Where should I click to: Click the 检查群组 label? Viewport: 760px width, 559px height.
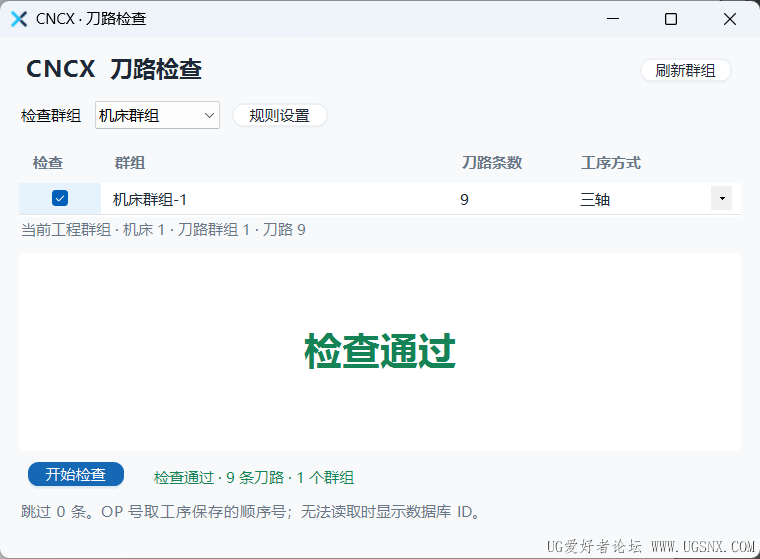51,116
